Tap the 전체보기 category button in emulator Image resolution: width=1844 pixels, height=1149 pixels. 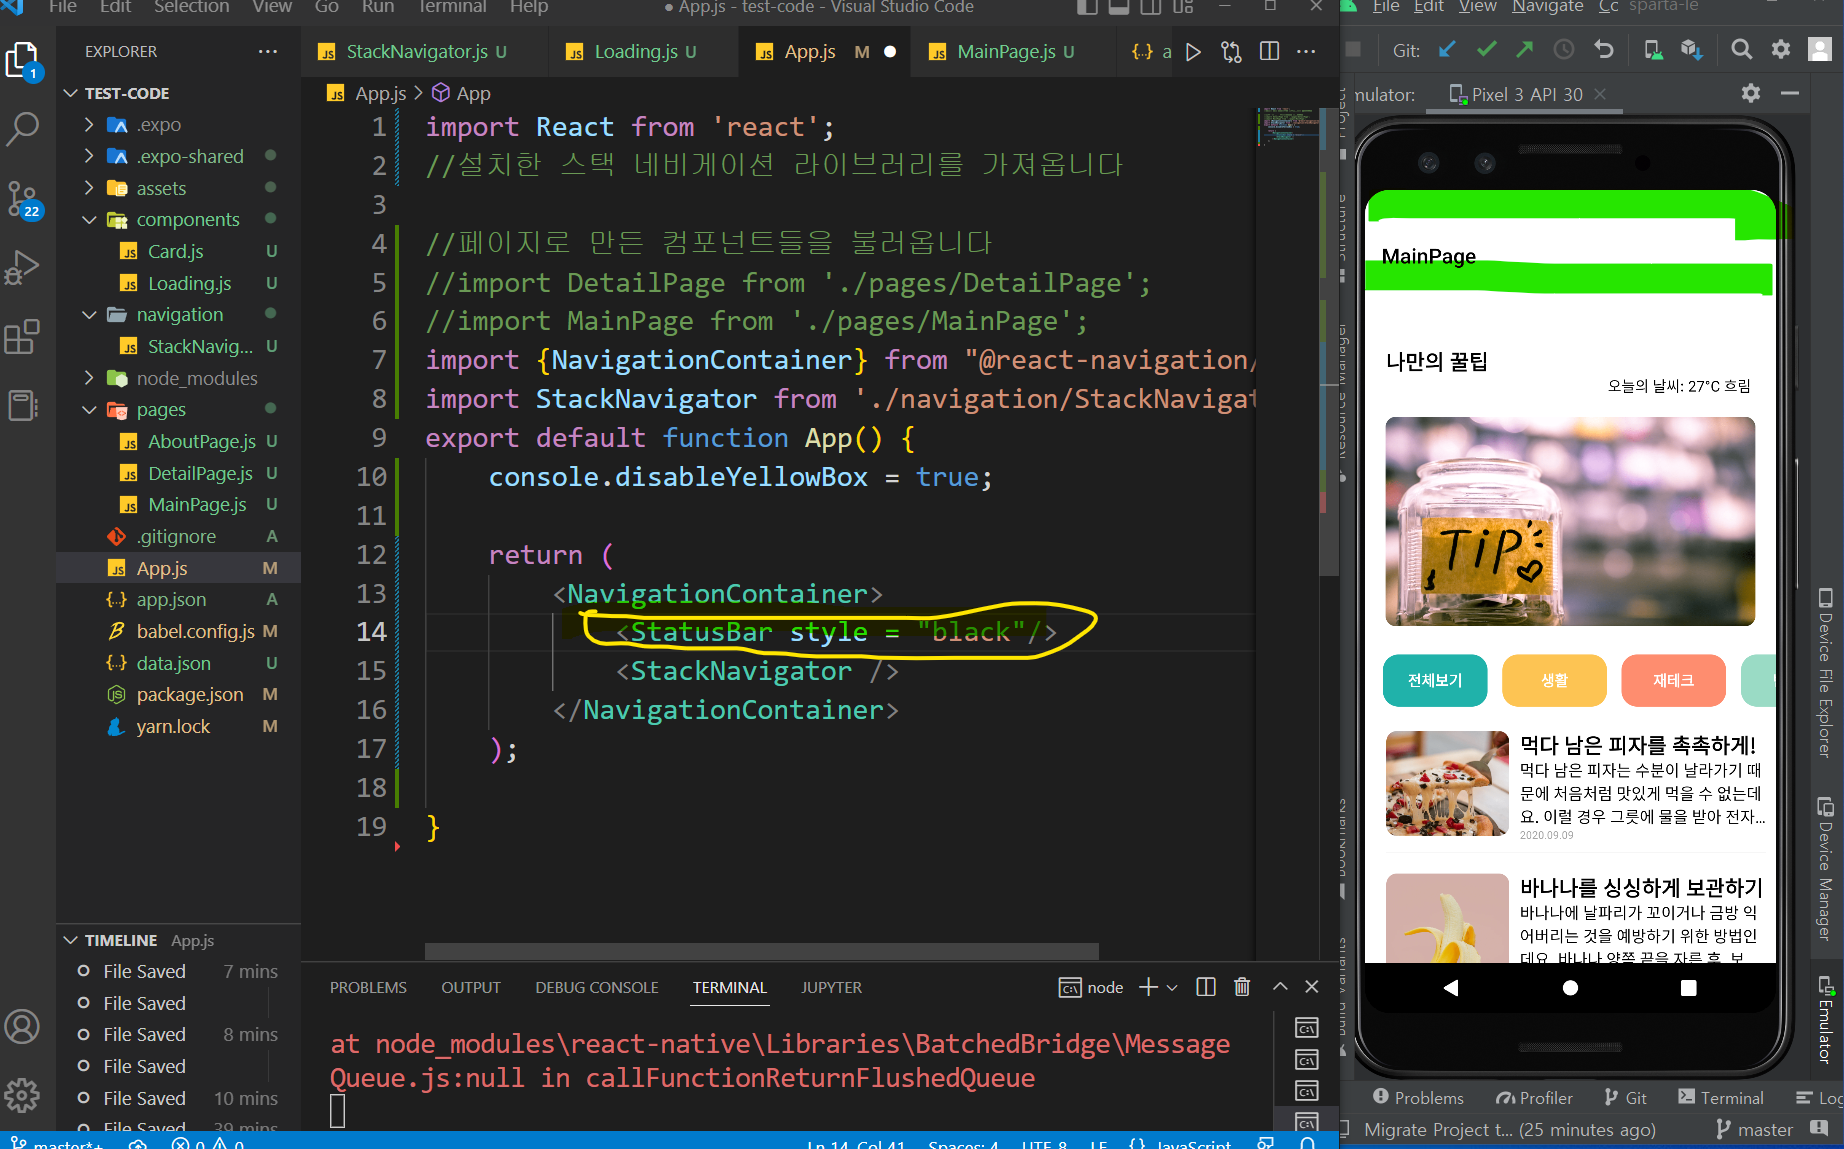click(x=1435, y=680)
